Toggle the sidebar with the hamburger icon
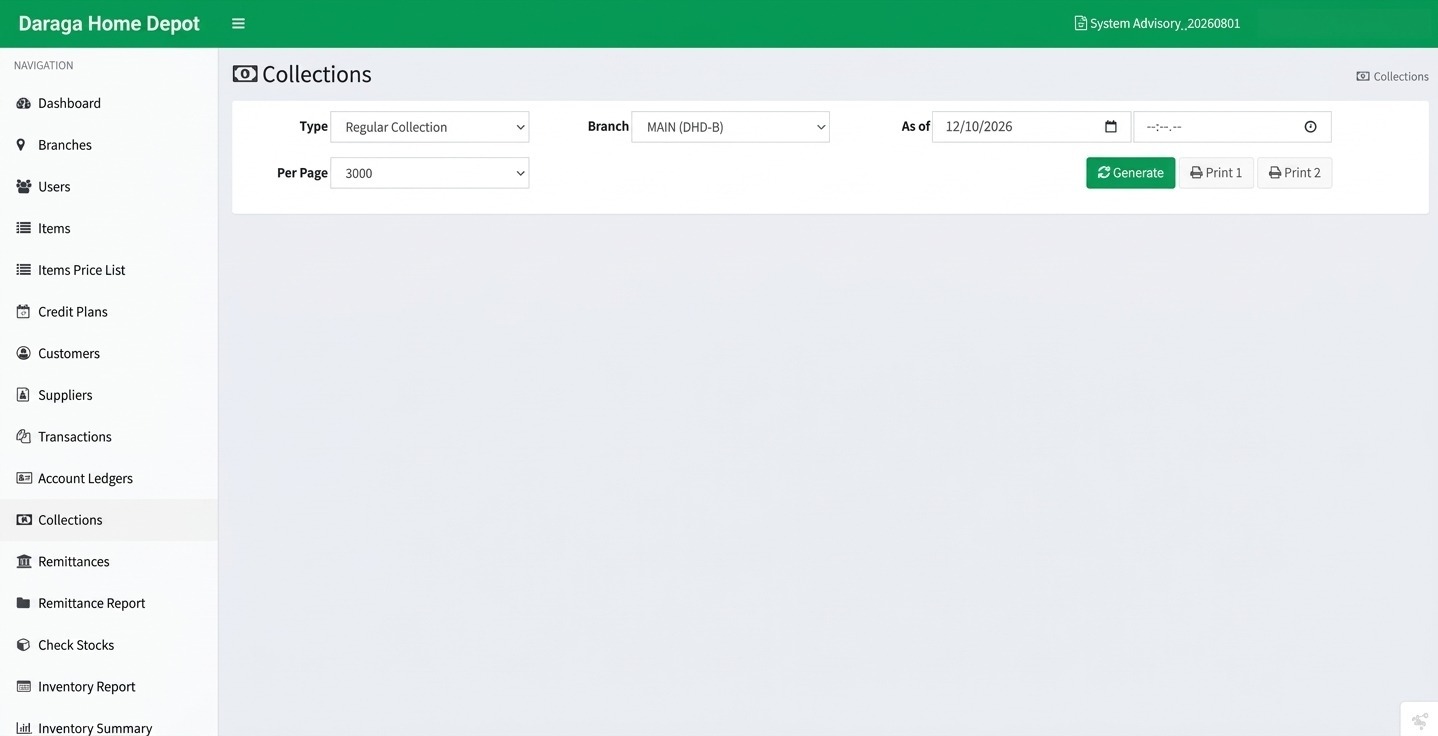 pyautogui.click(x=238, y=23)
